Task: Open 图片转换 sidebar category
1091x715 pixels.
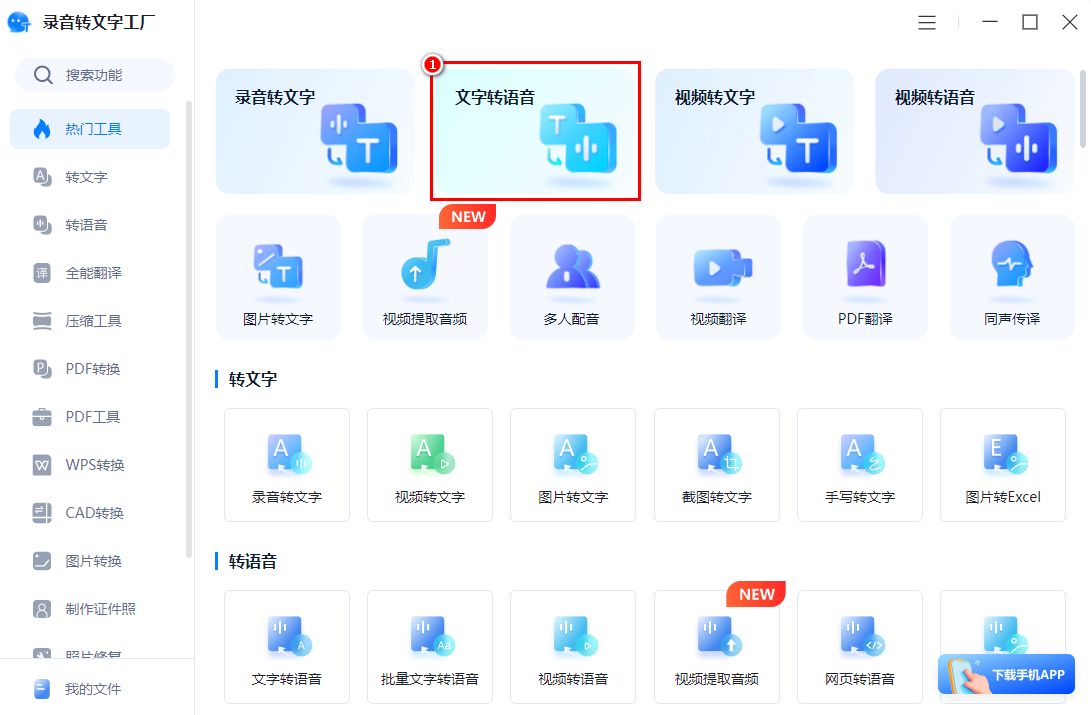Action: click(90, 561)
